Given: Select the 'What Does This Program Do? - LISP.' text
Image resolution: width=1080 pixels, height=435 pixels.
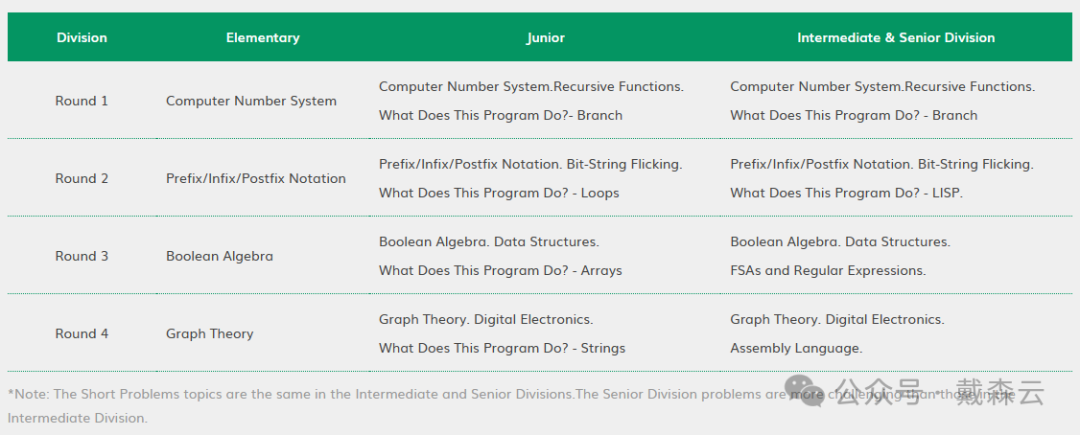Looking at the screenshot, I should [847, 193].
